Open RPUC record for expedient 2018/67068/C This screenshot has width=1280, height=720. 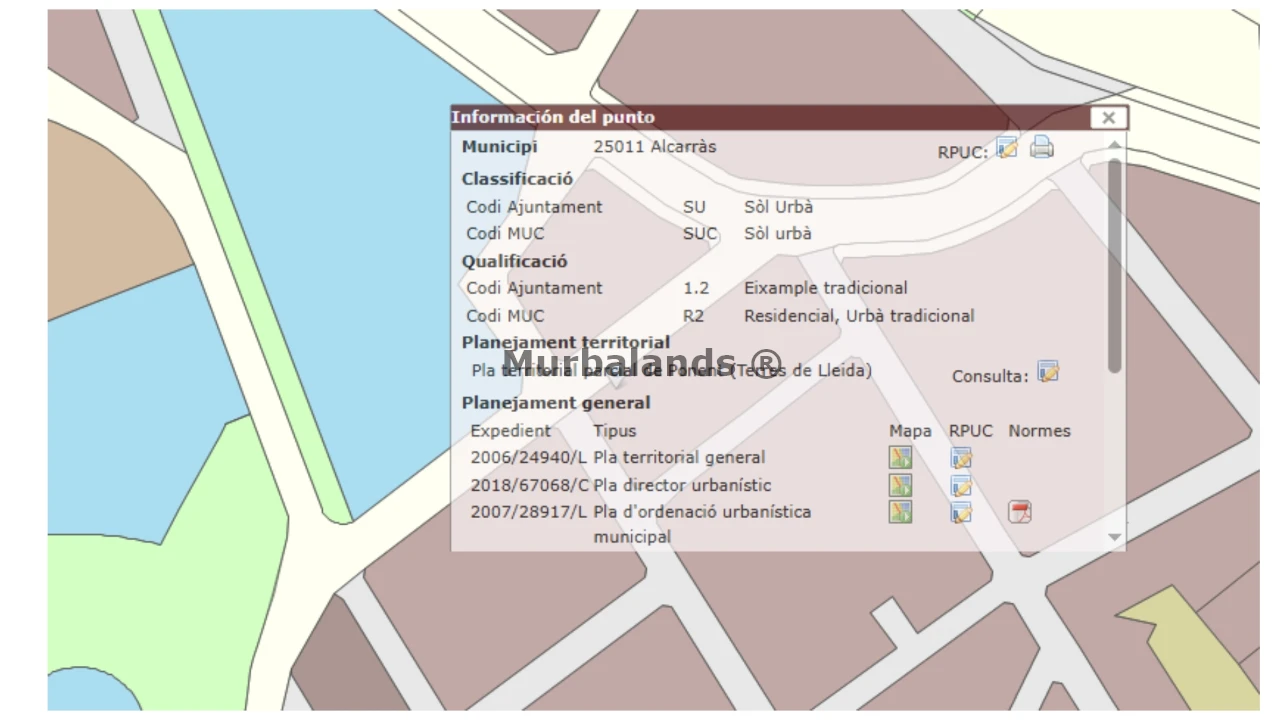[x=962, y=486]
